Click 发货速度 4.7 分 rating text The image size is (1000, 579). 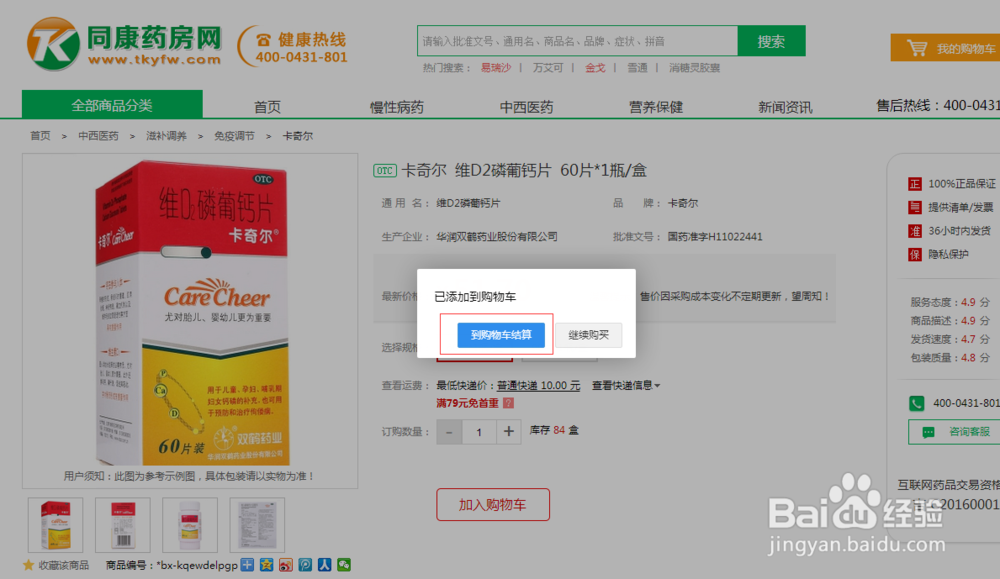tap(950, 339)
